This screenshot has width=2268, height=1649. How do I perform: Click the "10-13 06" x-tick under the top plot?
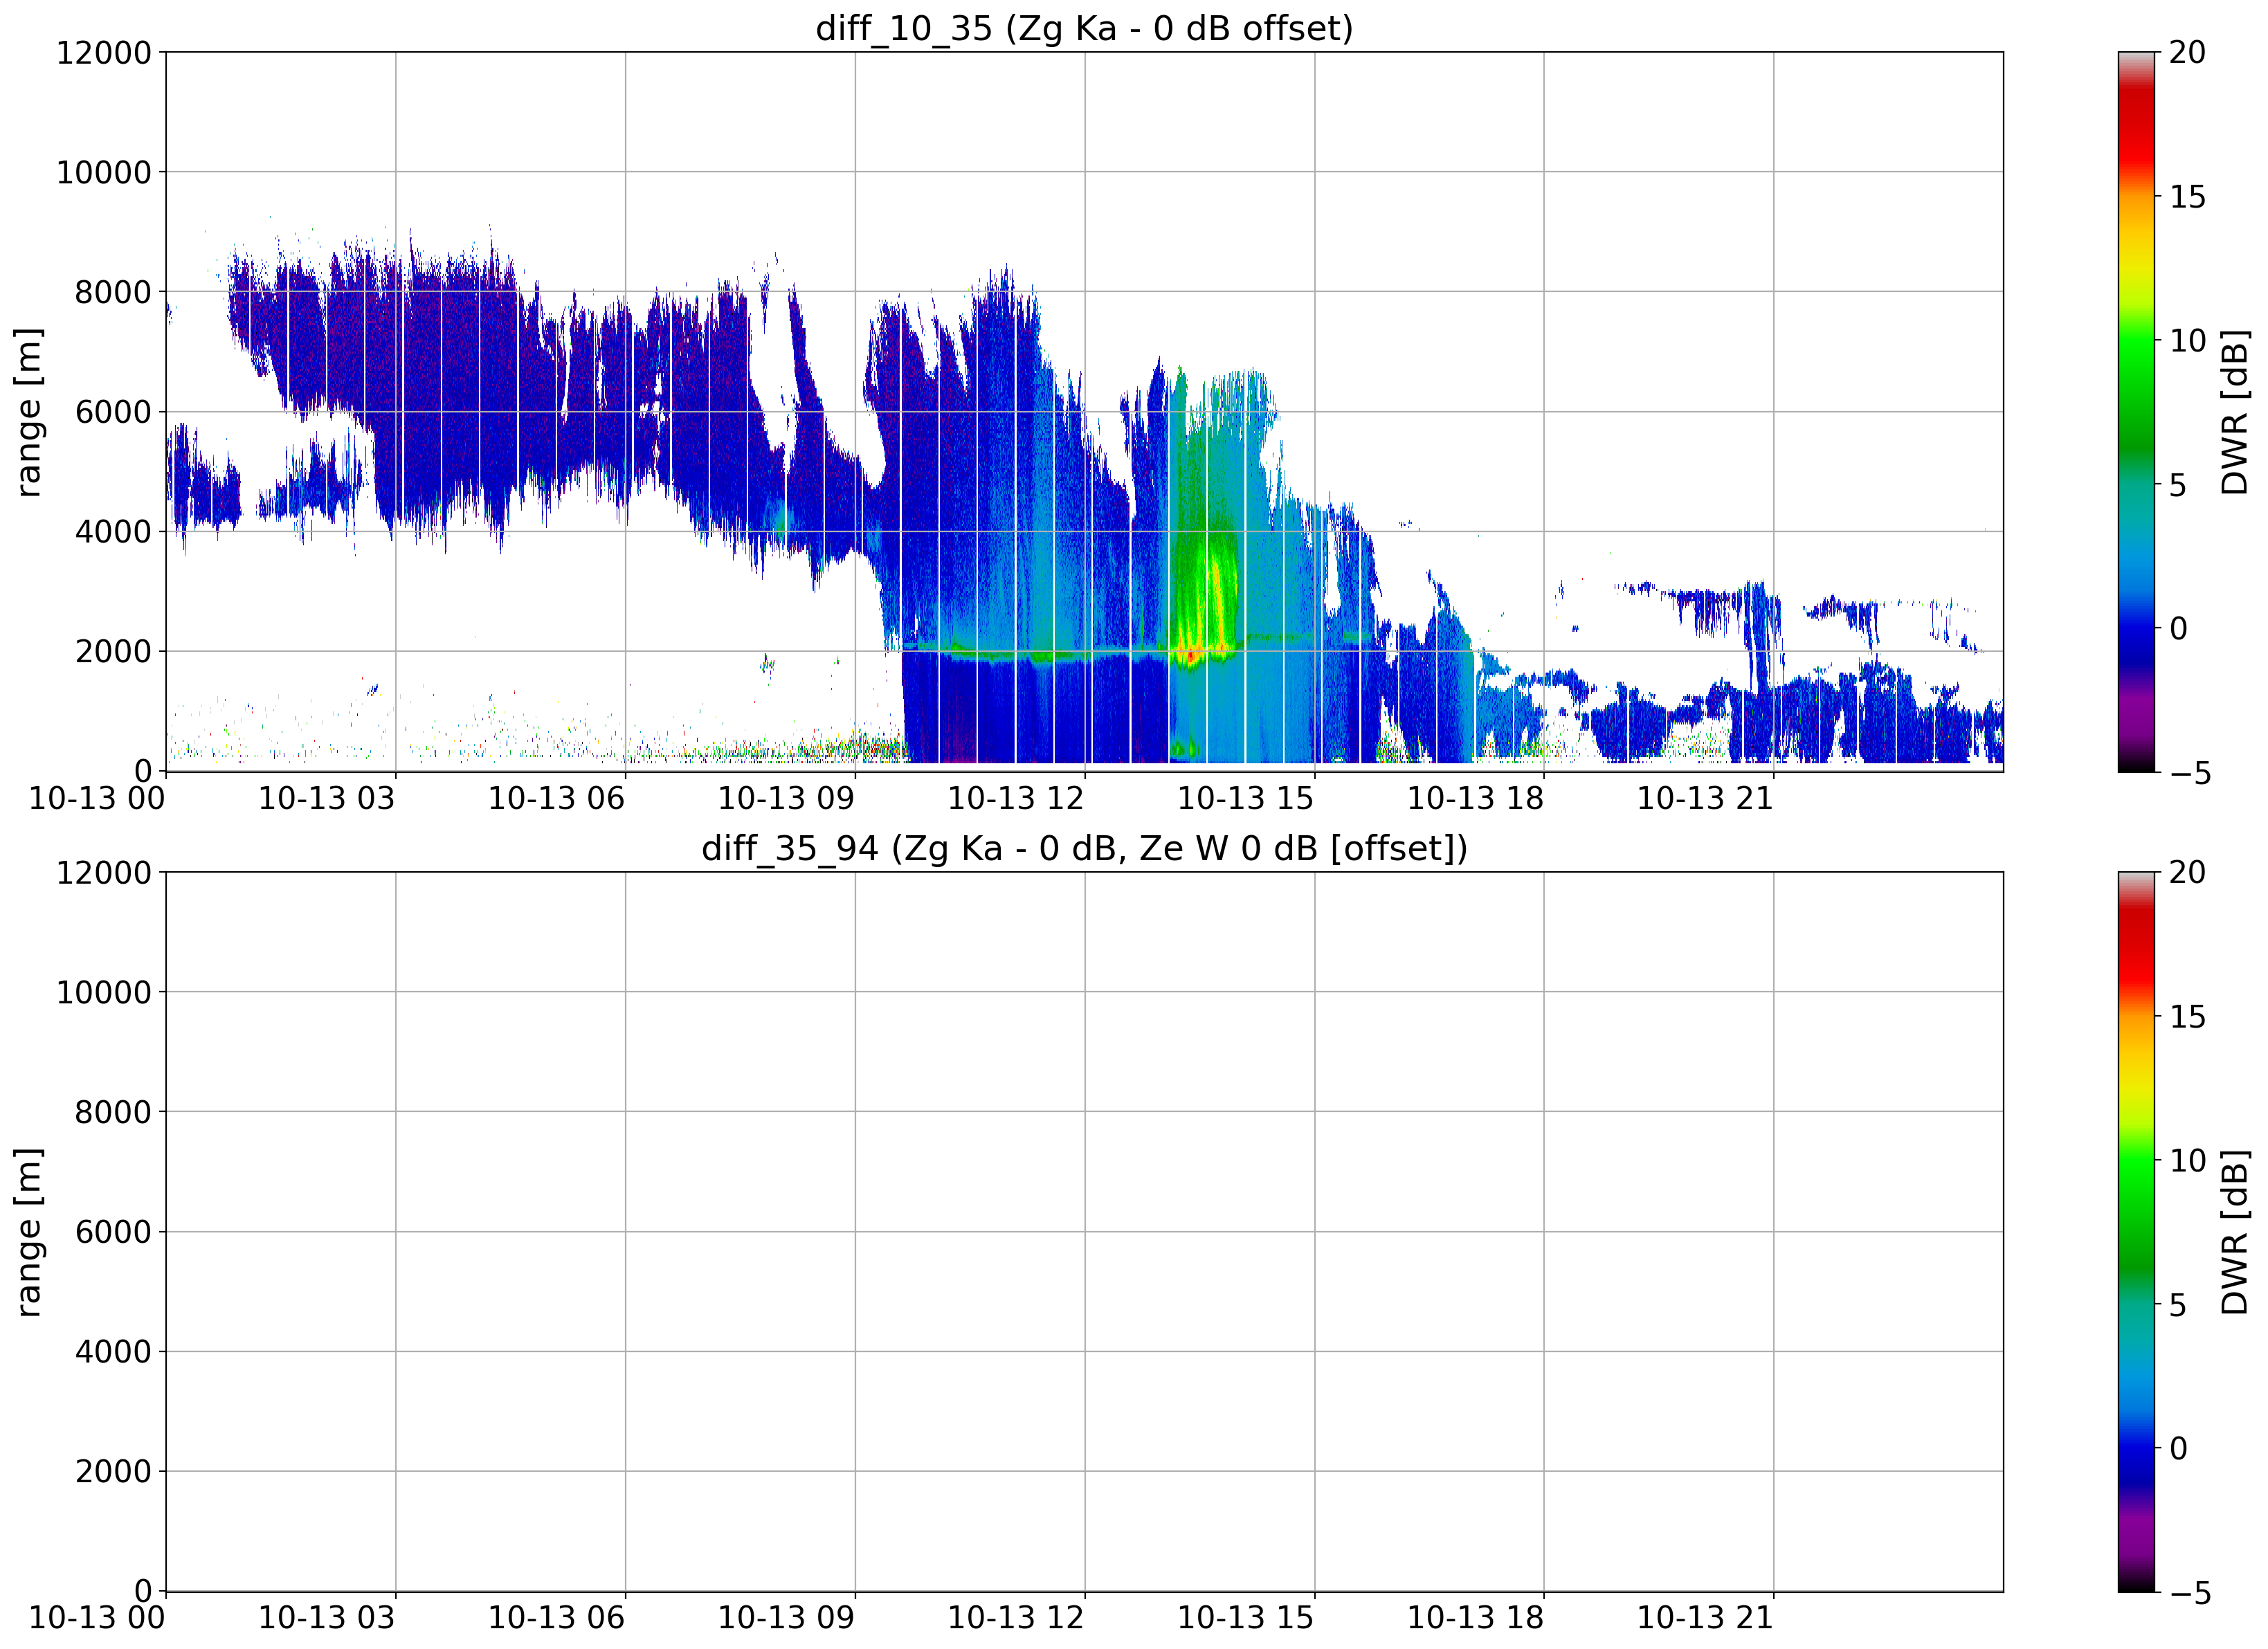pos(556,798)
